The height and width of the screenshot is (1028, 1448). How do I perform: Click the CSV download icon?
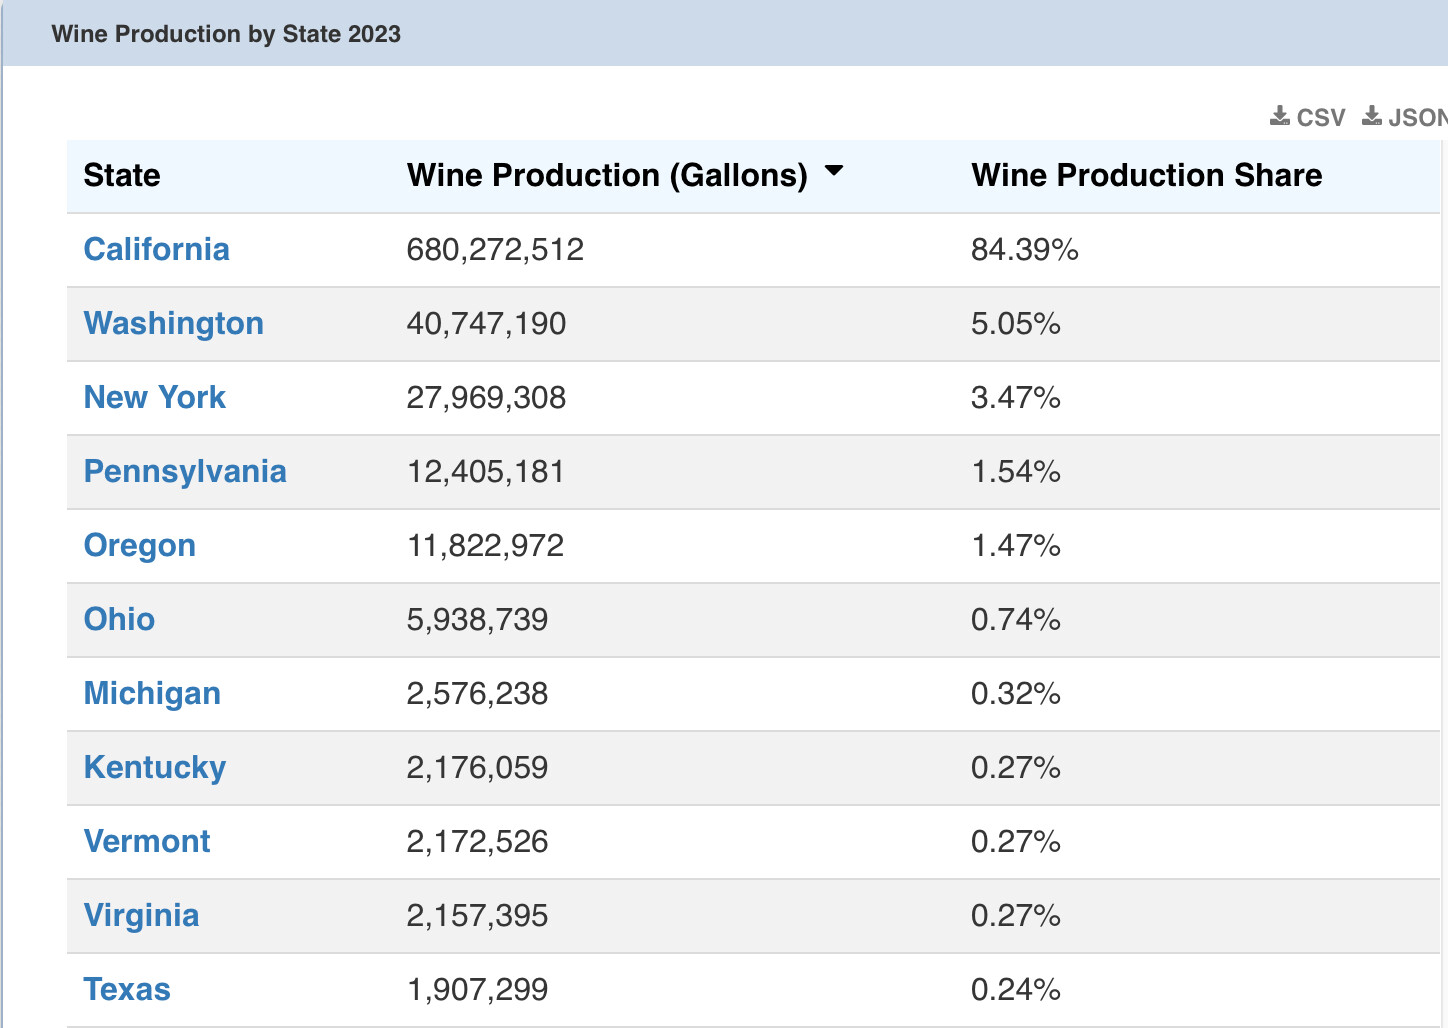point(1279,116)
